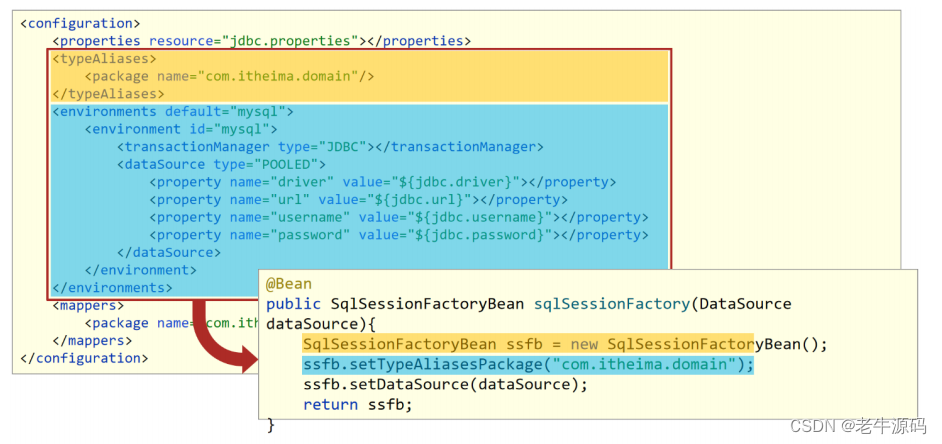Click package name com.itheima.domain in typeAliases

tap(229, 76)
